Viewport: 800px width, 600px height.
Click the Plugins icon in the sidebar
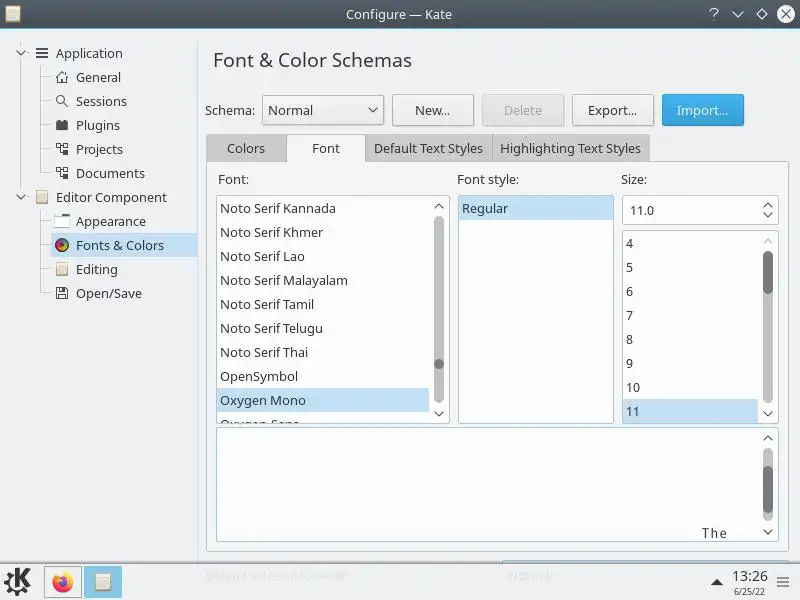click(x=62, y=125)
